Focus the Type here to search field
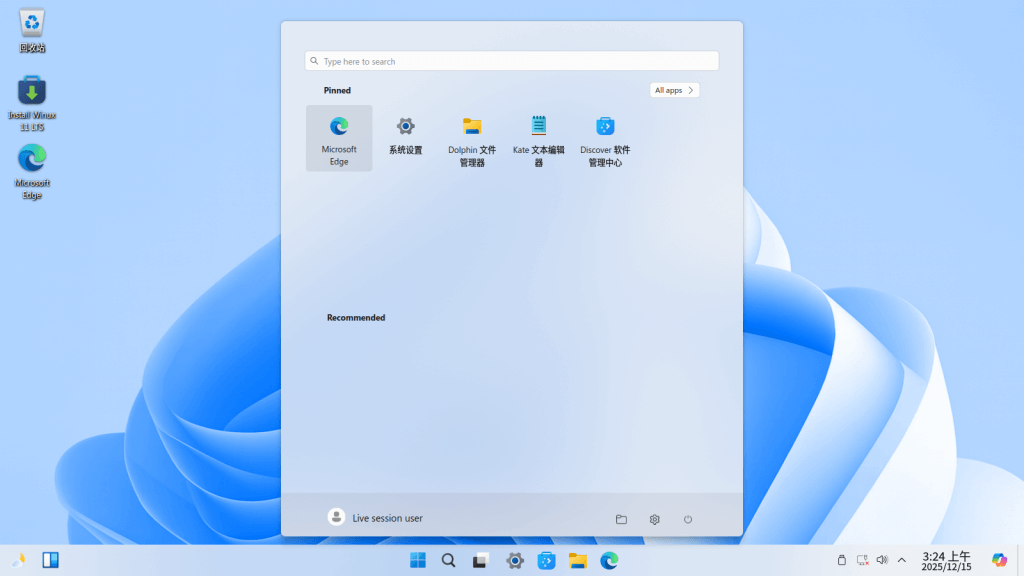Image resolution: width=1024 pixels, height=576 pixels. 512,61
